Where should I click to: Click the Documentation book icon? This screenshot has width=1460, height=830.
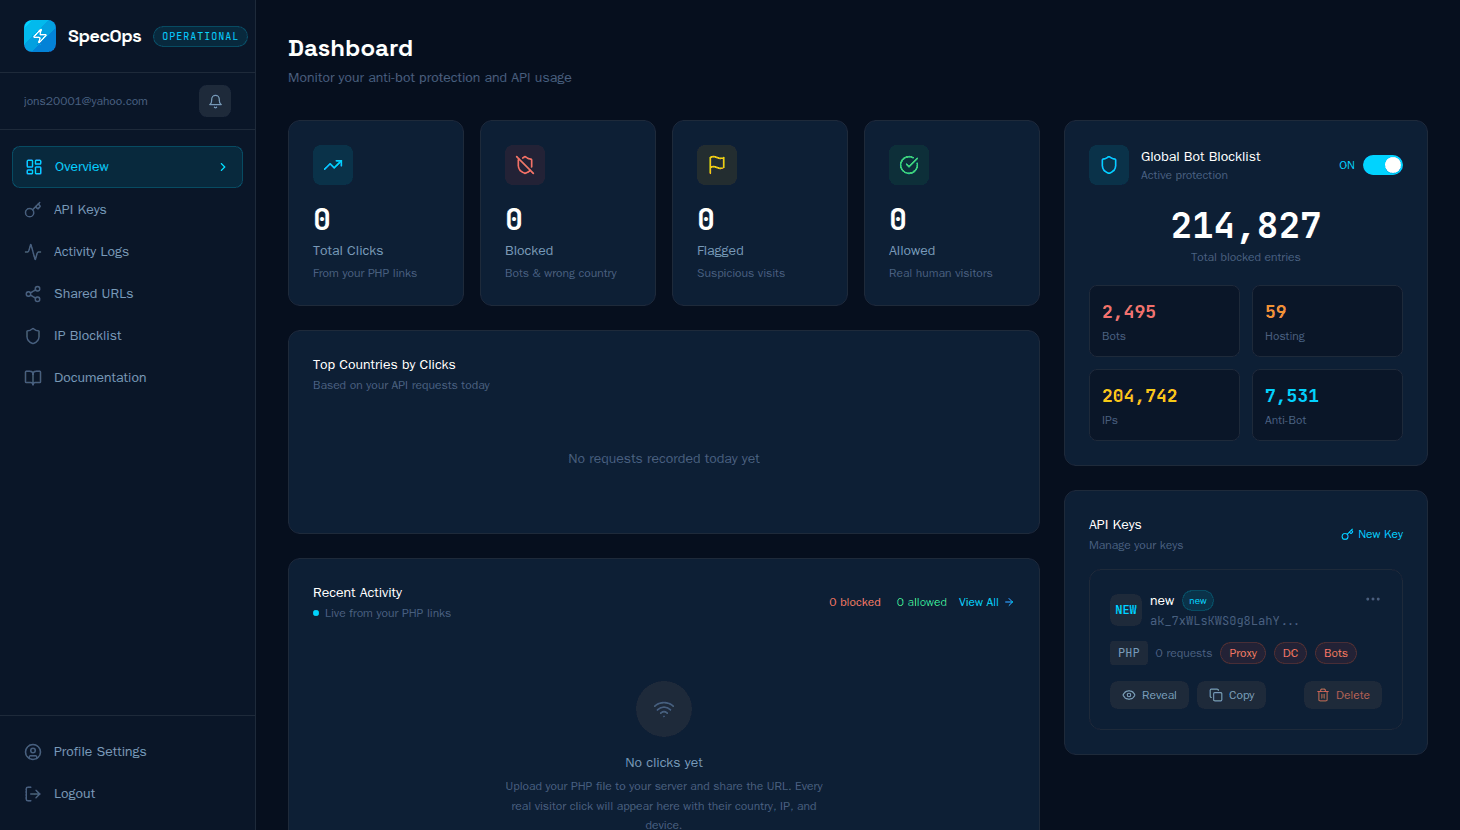point(33,377)
